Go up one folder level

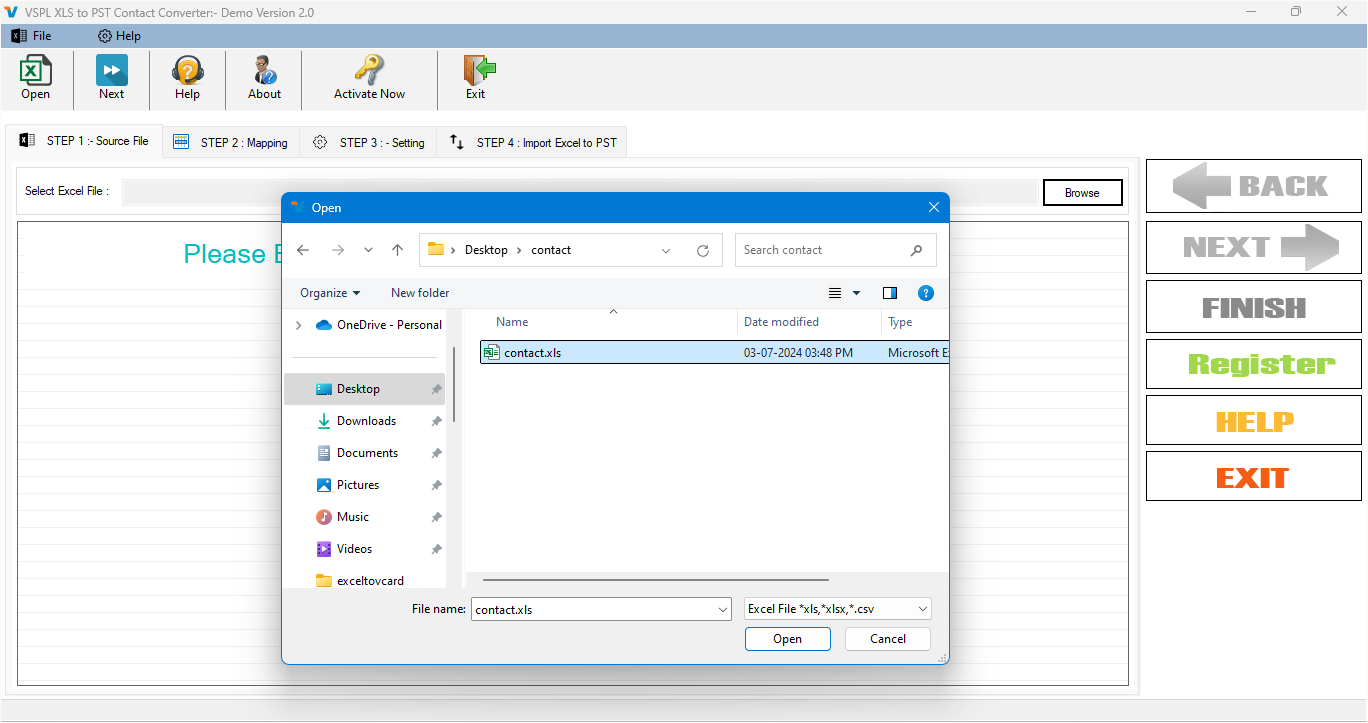tap(397, 250)
